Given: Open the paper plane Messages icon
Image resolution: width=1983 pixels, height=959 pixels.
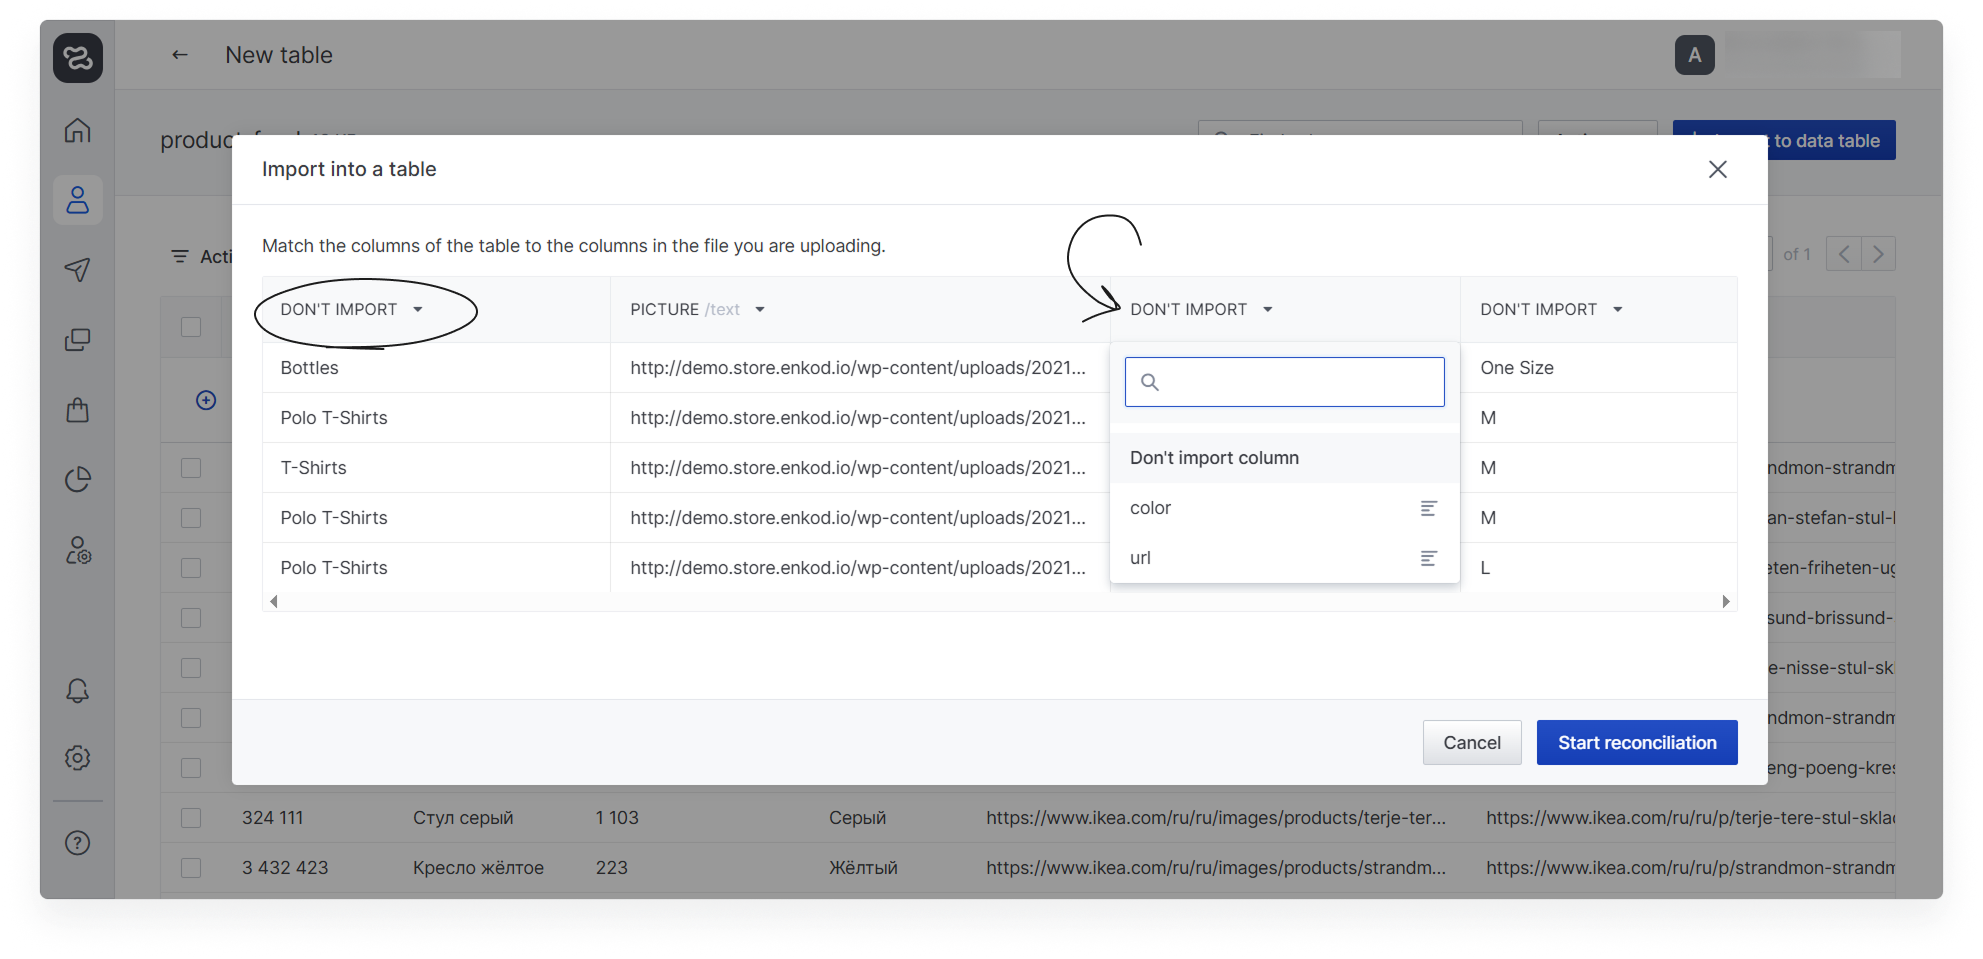Looking at the screenshot, I should [78, 270].
